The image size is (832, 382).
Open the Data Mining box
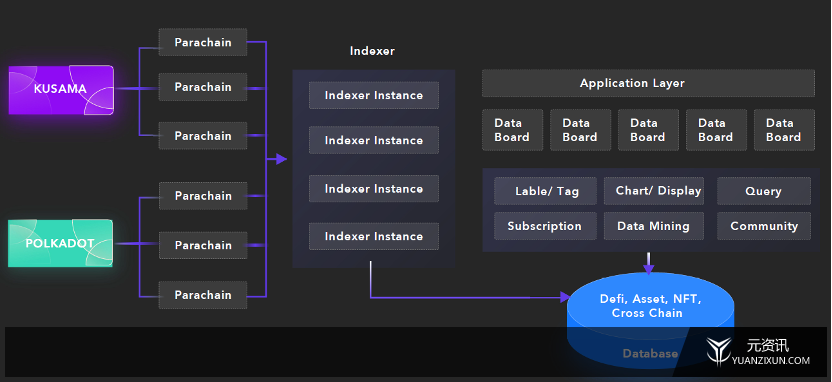tap(654, 226)
